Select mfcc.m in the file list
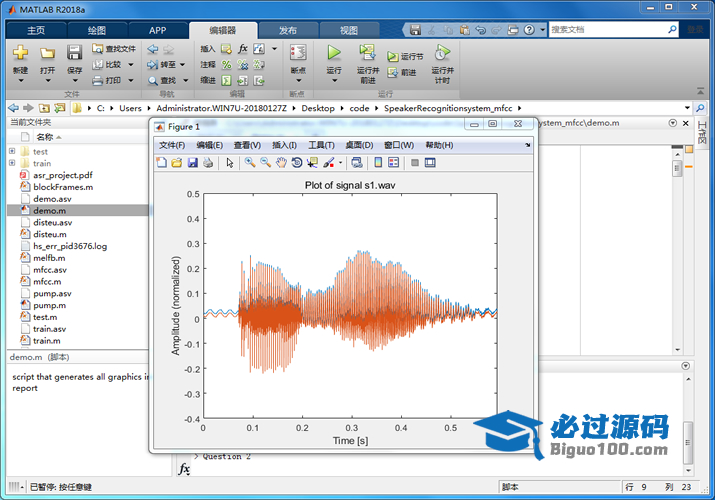Viewport: 715px width, 500px height. 47,282
